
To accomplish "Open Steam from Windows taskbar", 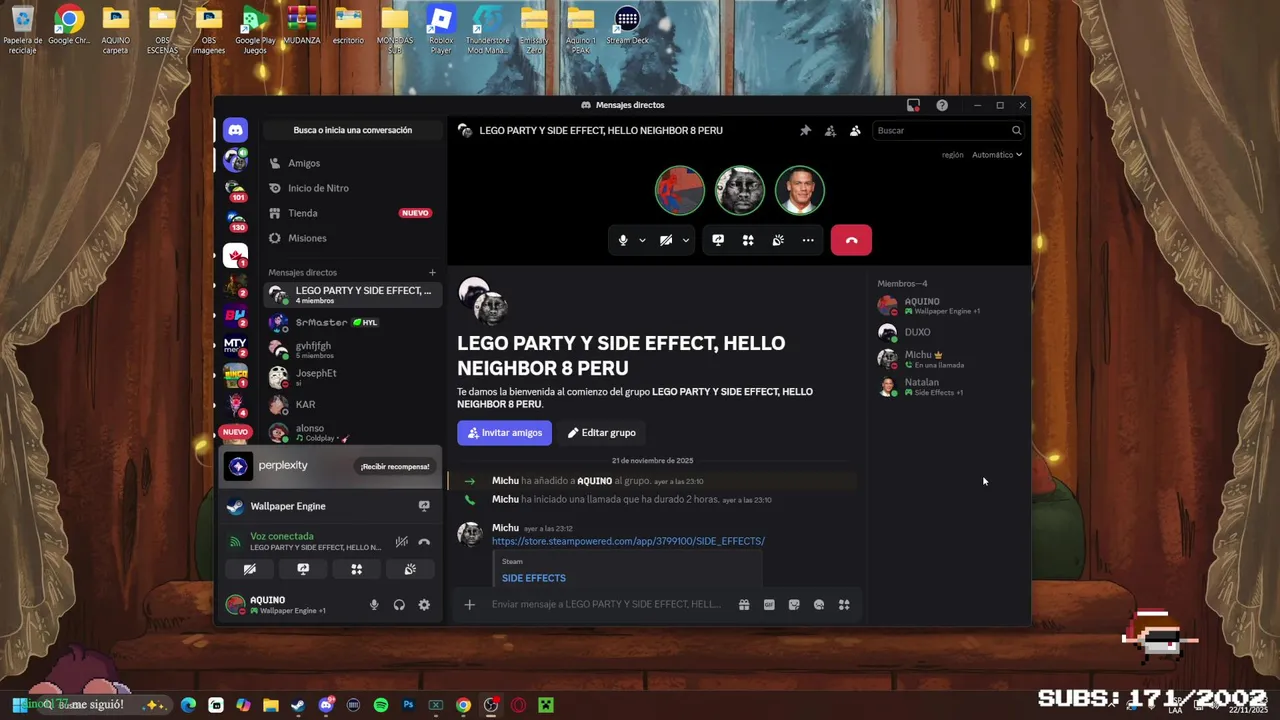I will pyautogui.click(x=298, y=705).
